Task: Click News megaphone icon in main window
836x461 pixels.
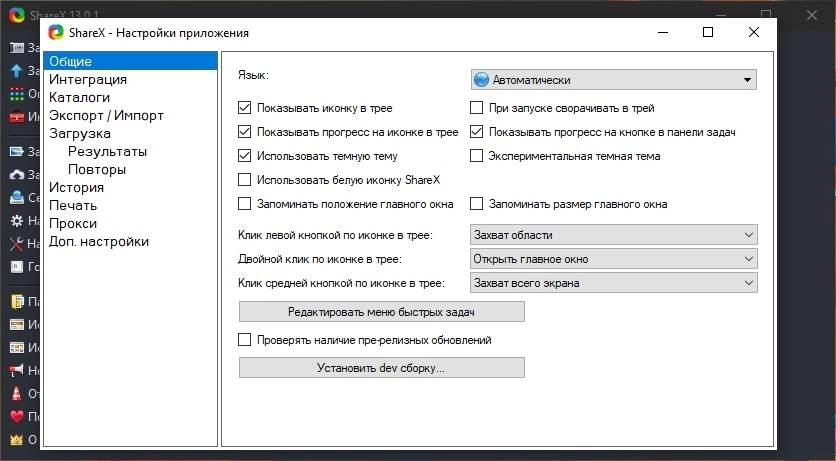Action: 17,370
